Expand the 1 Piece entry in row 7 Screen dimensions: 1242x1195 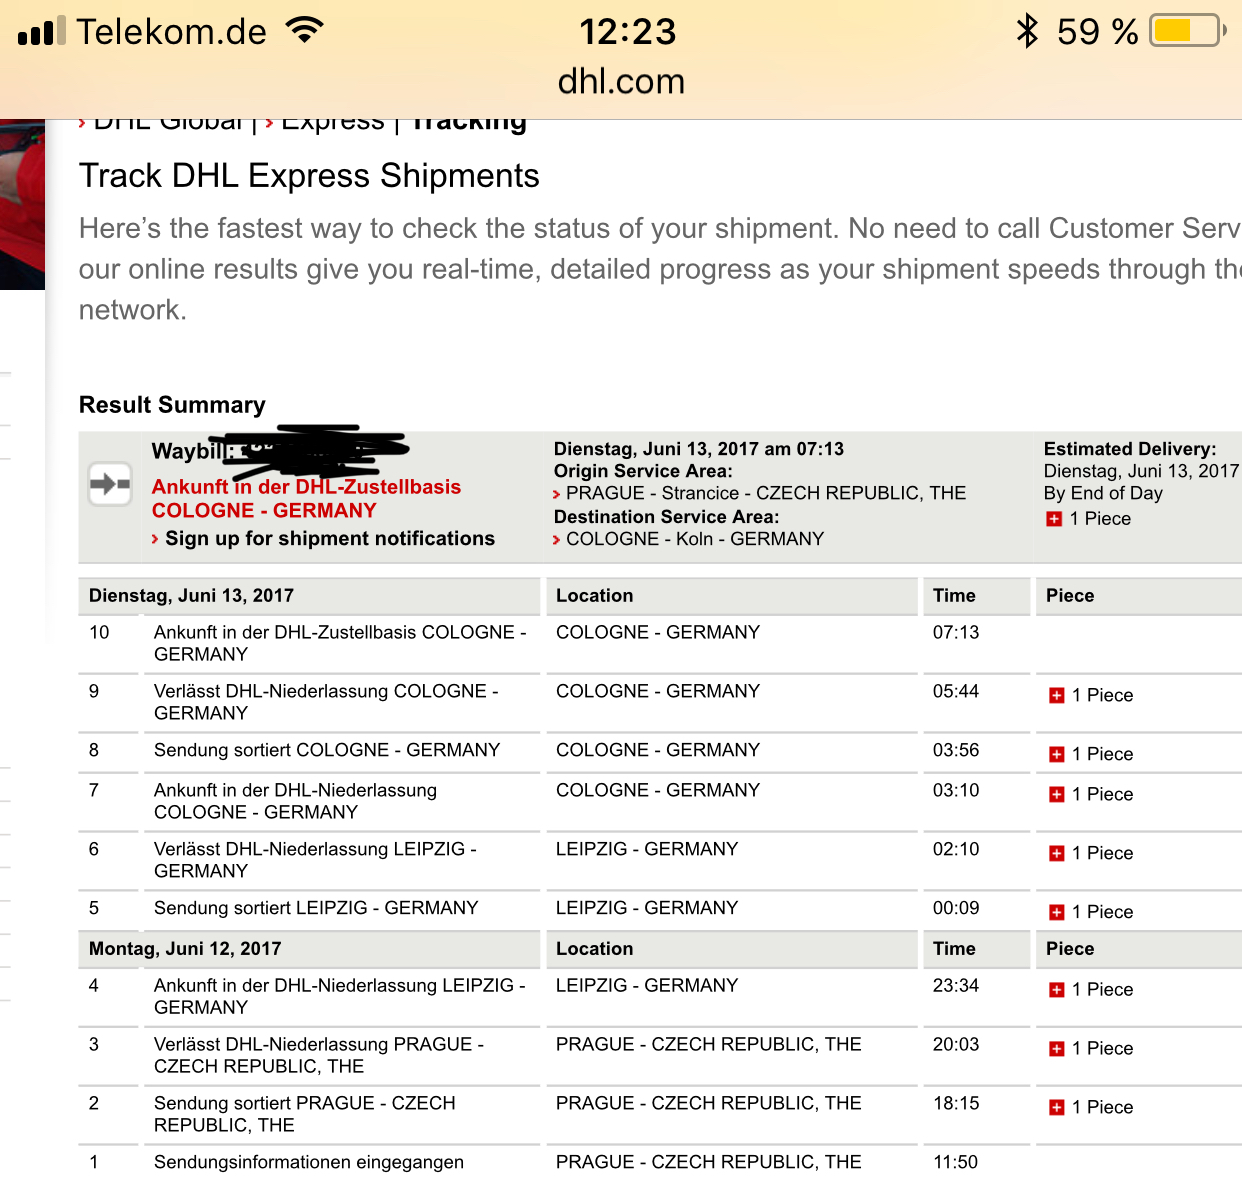pyautogui.click(x=1091, y=795)
